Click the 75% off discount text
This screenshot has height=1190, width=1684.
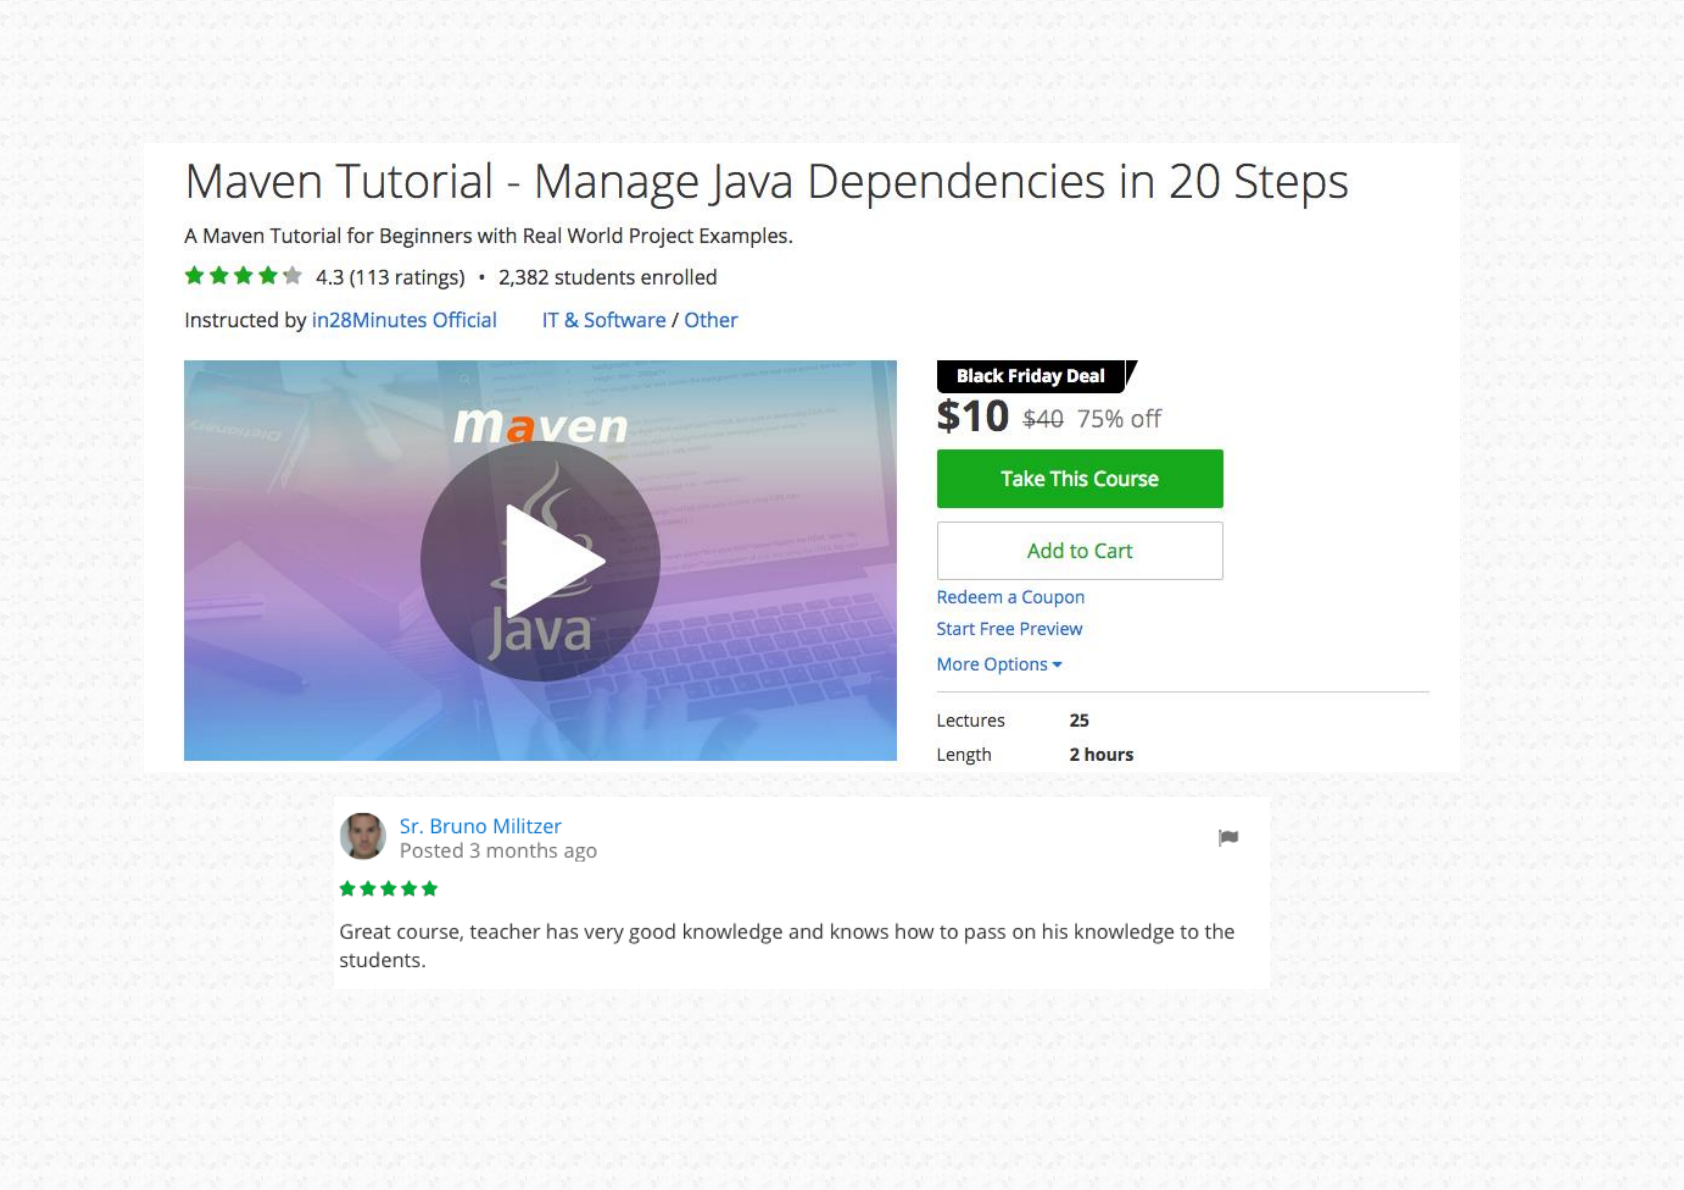[x=1119, y=419]
